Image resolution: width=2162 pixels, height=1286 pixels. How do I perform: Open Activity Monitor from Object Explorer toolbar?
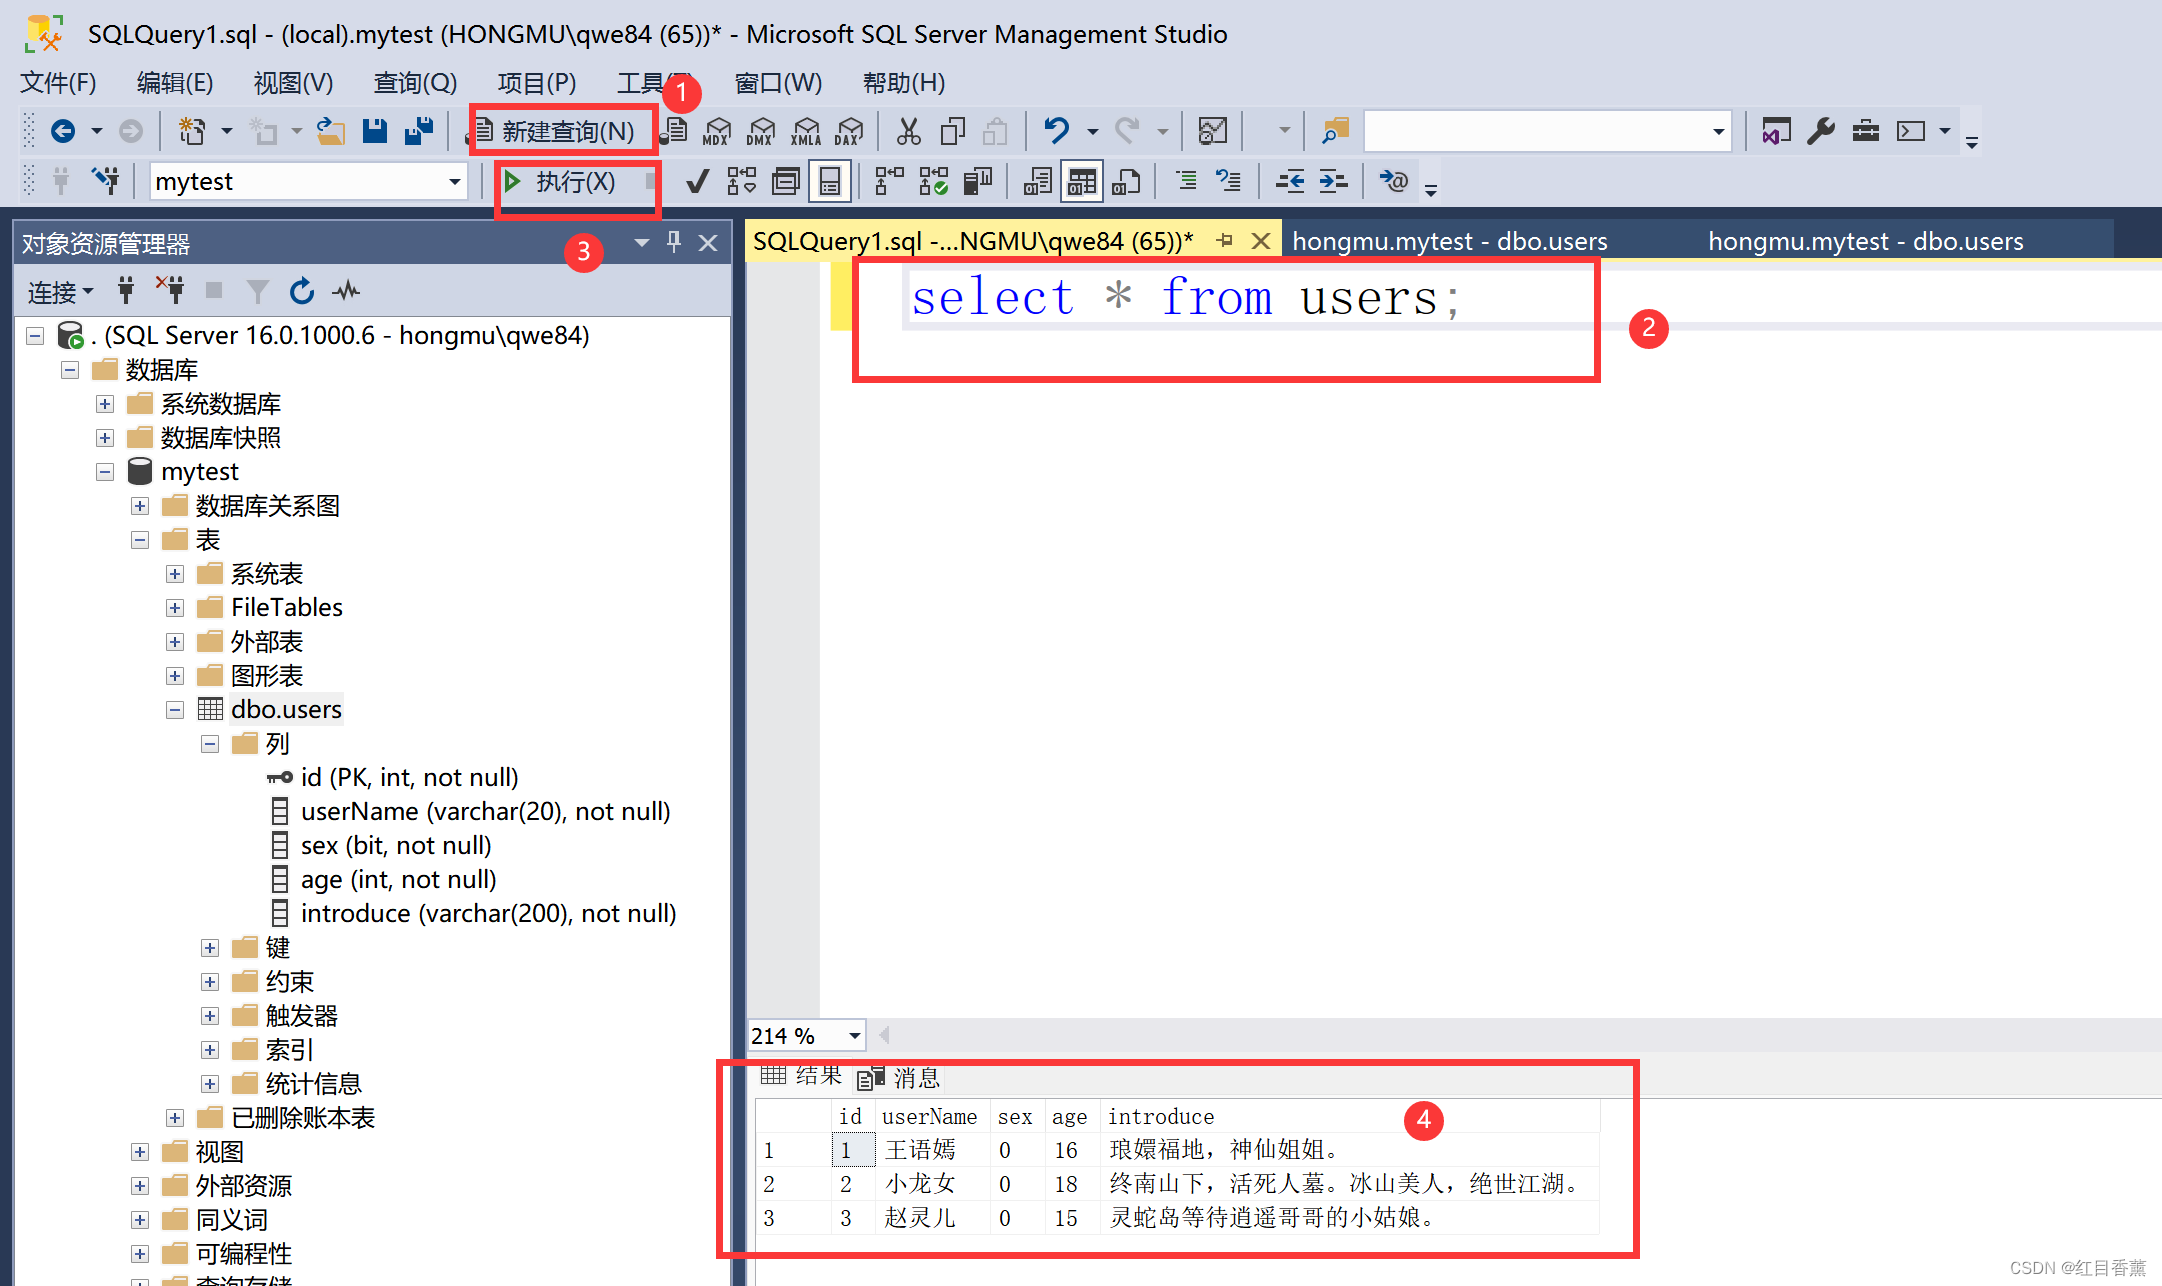[x=346, y=291]
